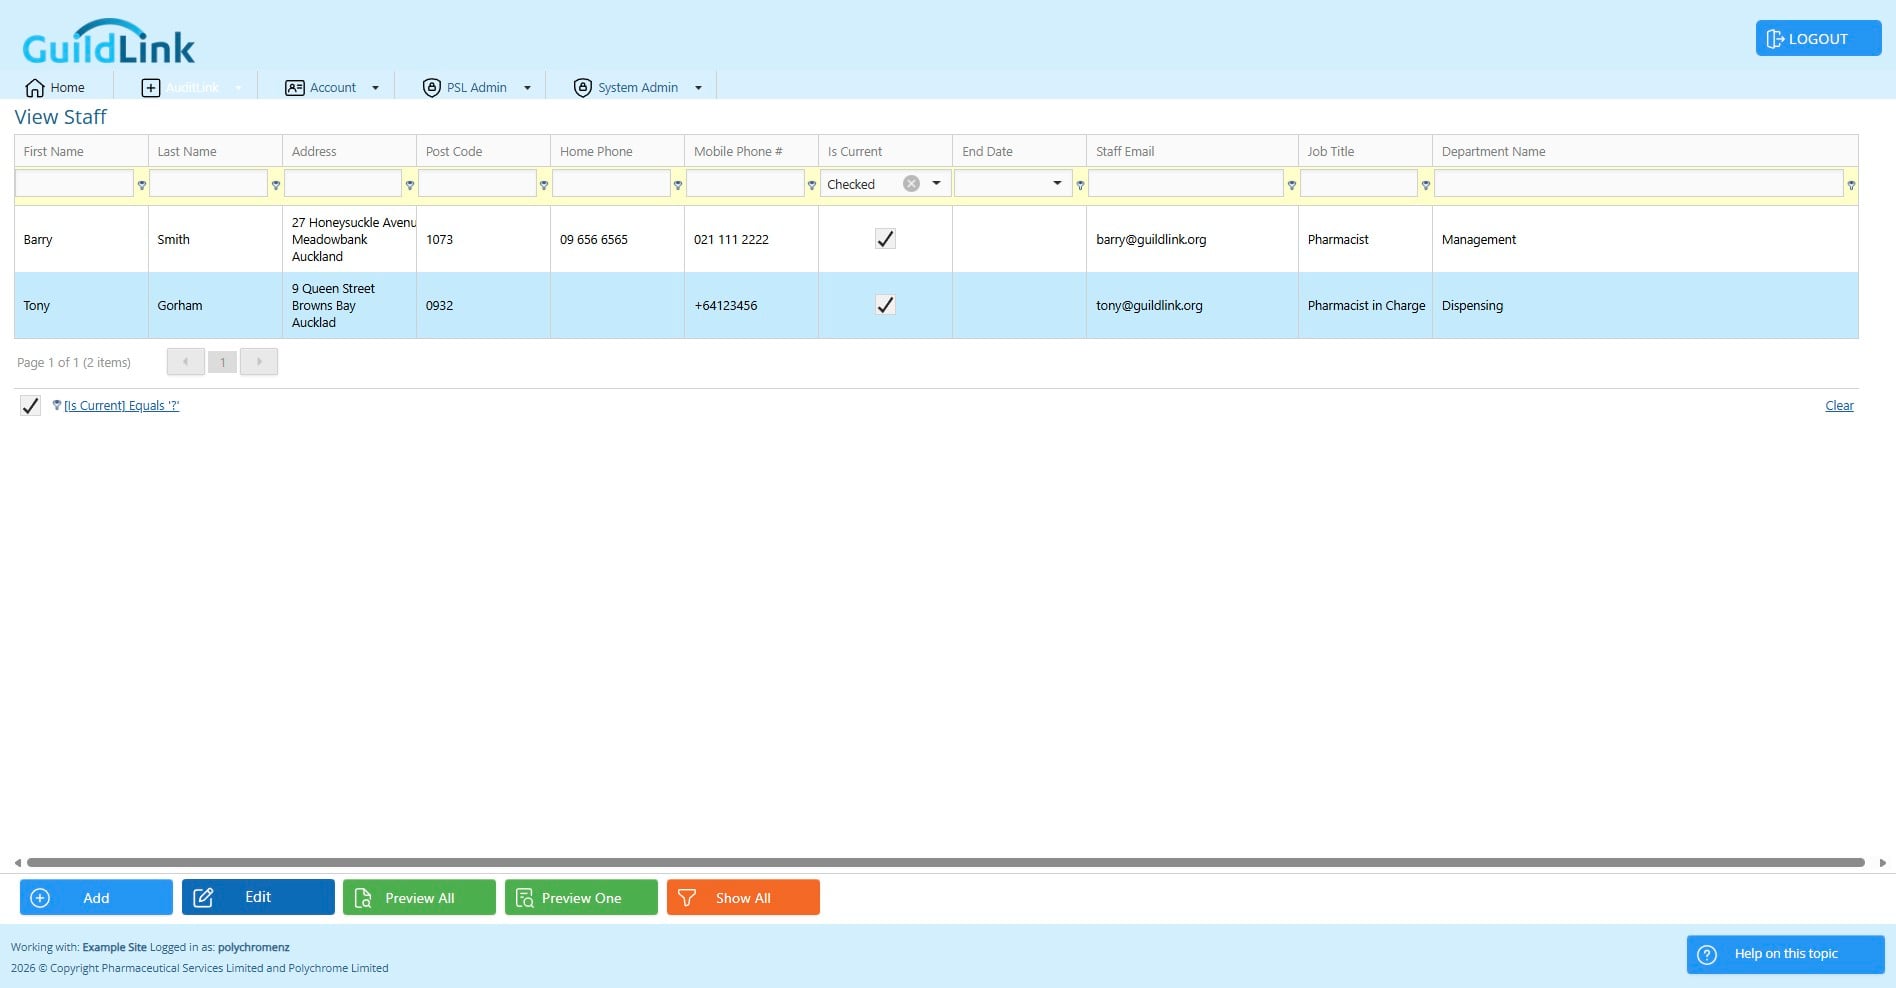Click the horizontal scrollbar track
Image resolution: width=1896 pixels, height=988 pixels.
point(945,863)
